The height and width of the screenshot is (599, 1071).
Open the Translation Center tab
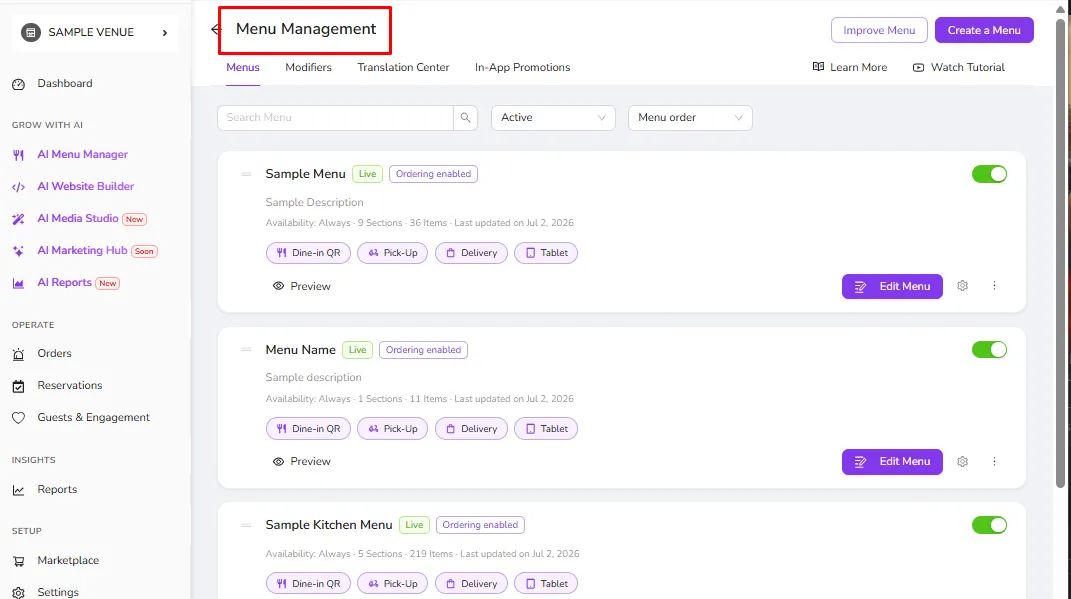[403, 68]
